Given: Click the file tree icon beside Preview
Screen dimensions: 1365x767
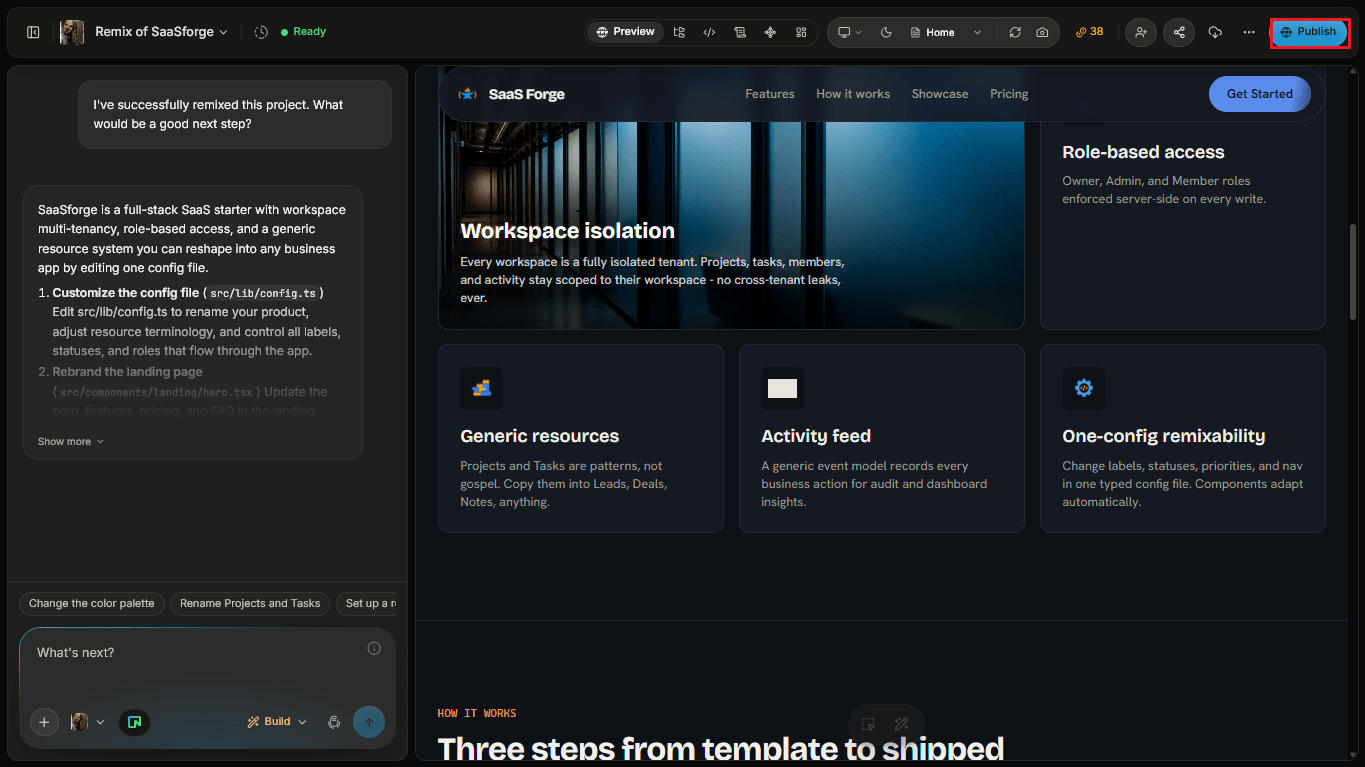Looking at the screenshot, I should click(679, 32).
